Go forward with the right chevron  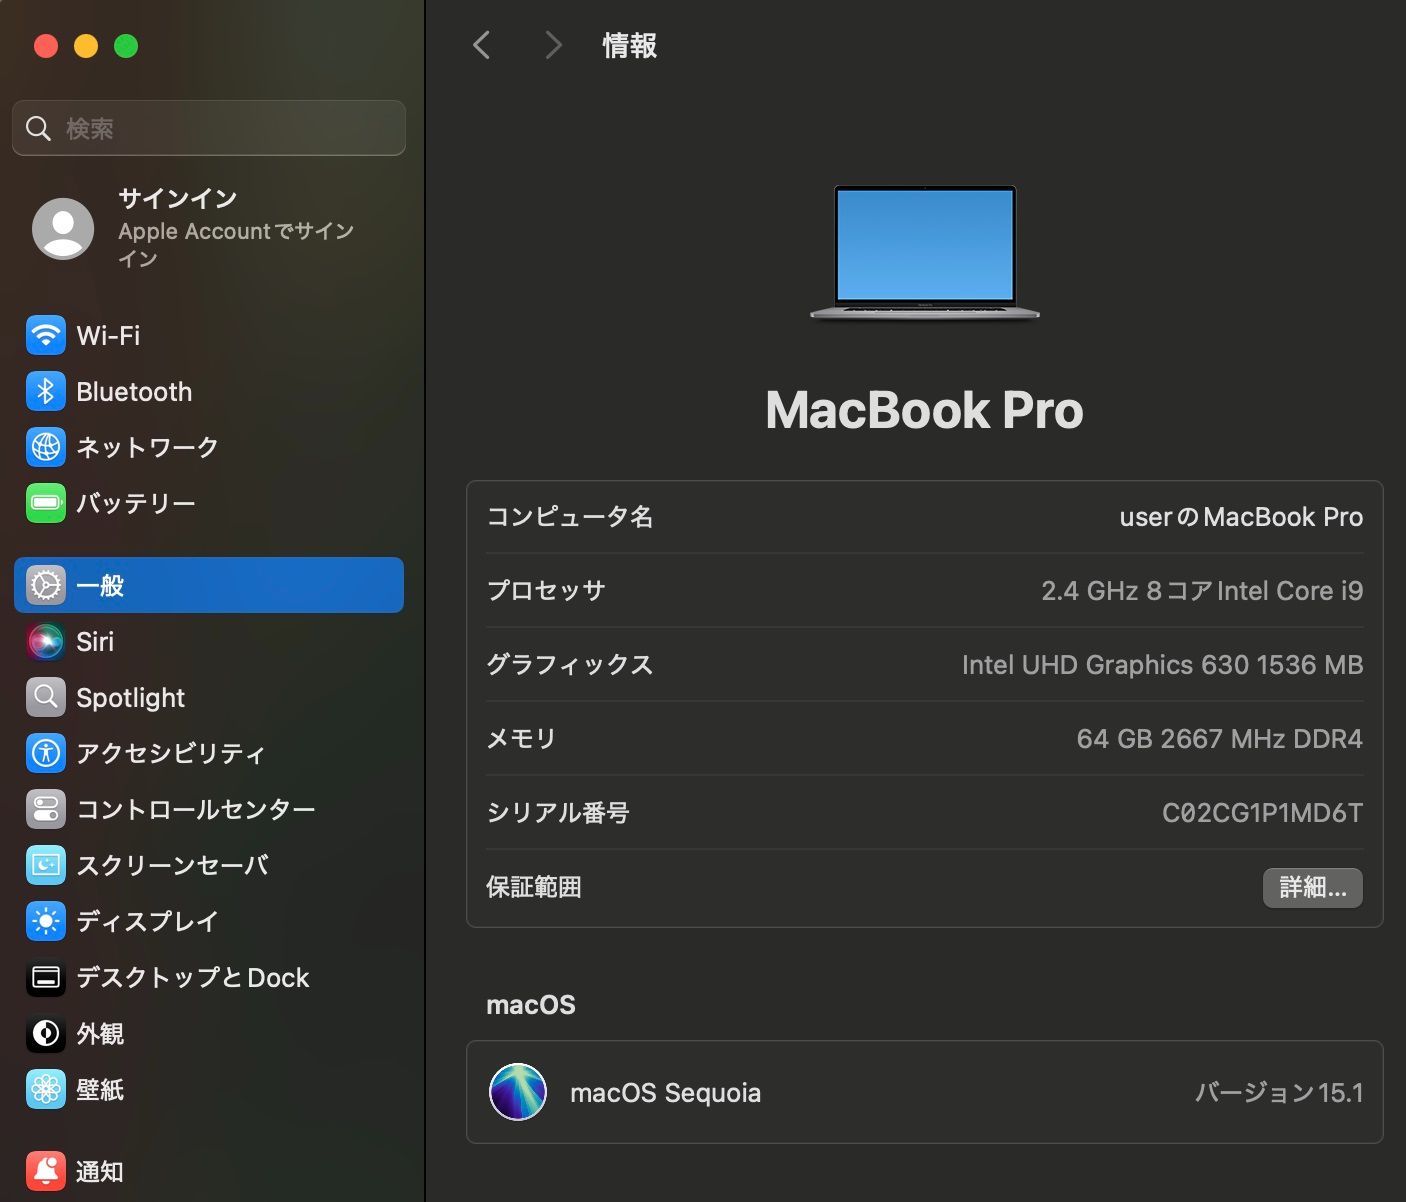(x=553, y=45)
